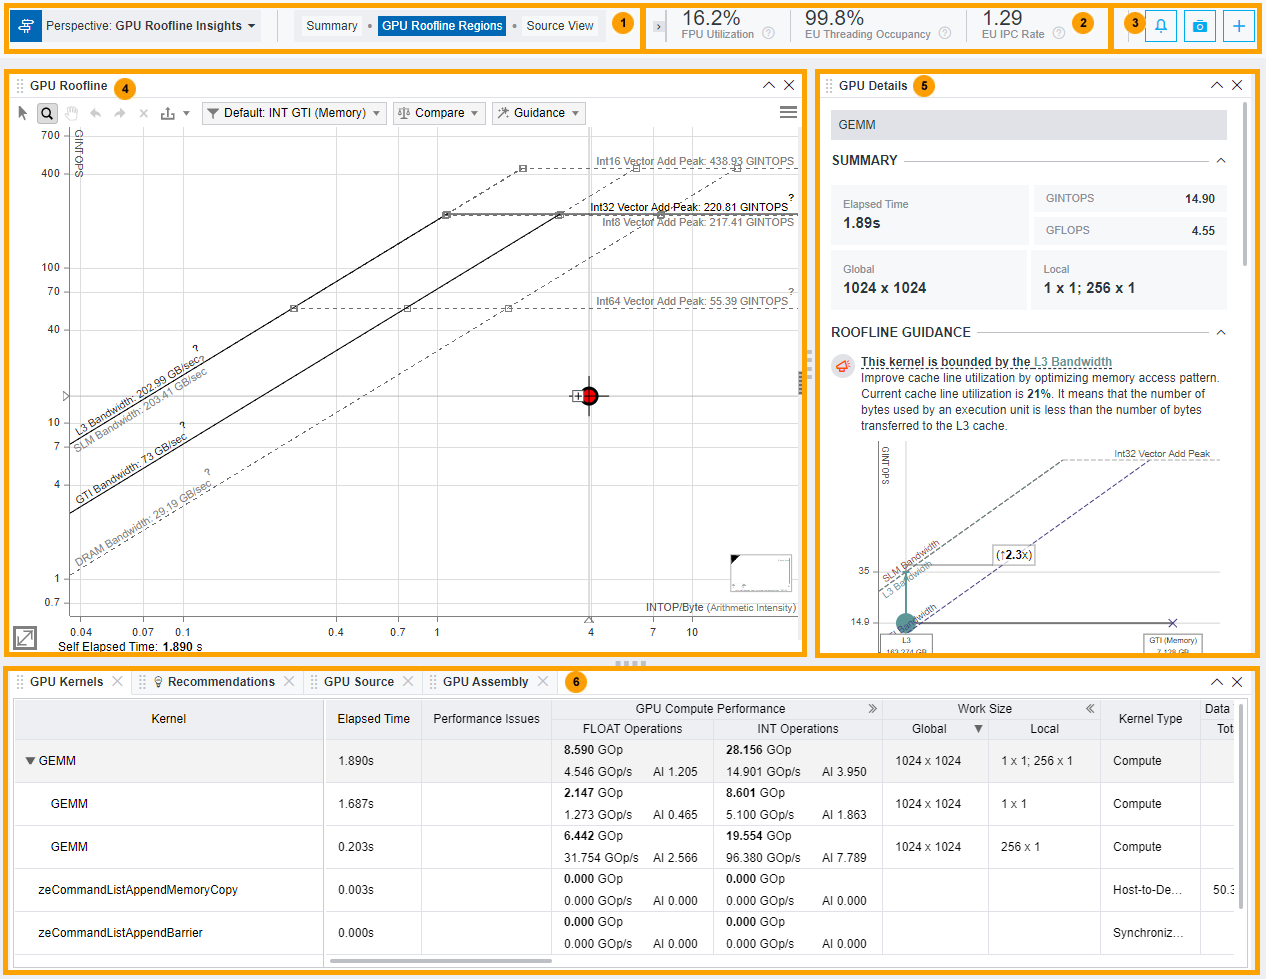Viewport: 1266px width, 979px height.
Task: Open the Guidance dropdown
Action: (x=539, y=113)
